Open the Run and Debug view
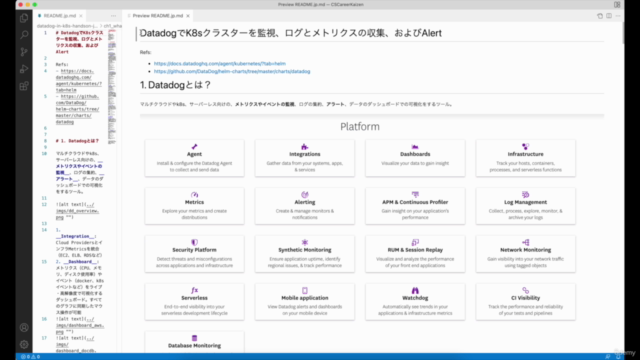Image resolution: width=640 pixels, height=360 pixels. click(x=24, y=69)
